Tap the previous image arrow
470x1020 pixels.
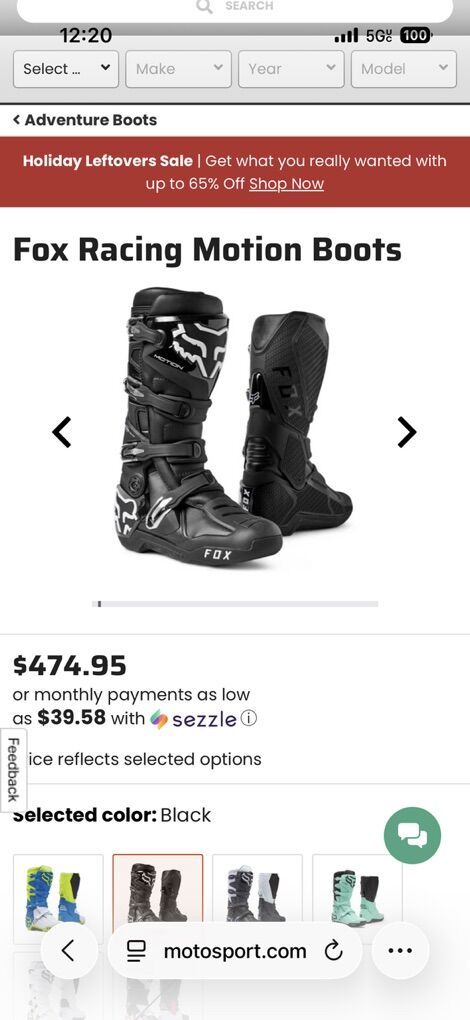(x=62, y=432)
